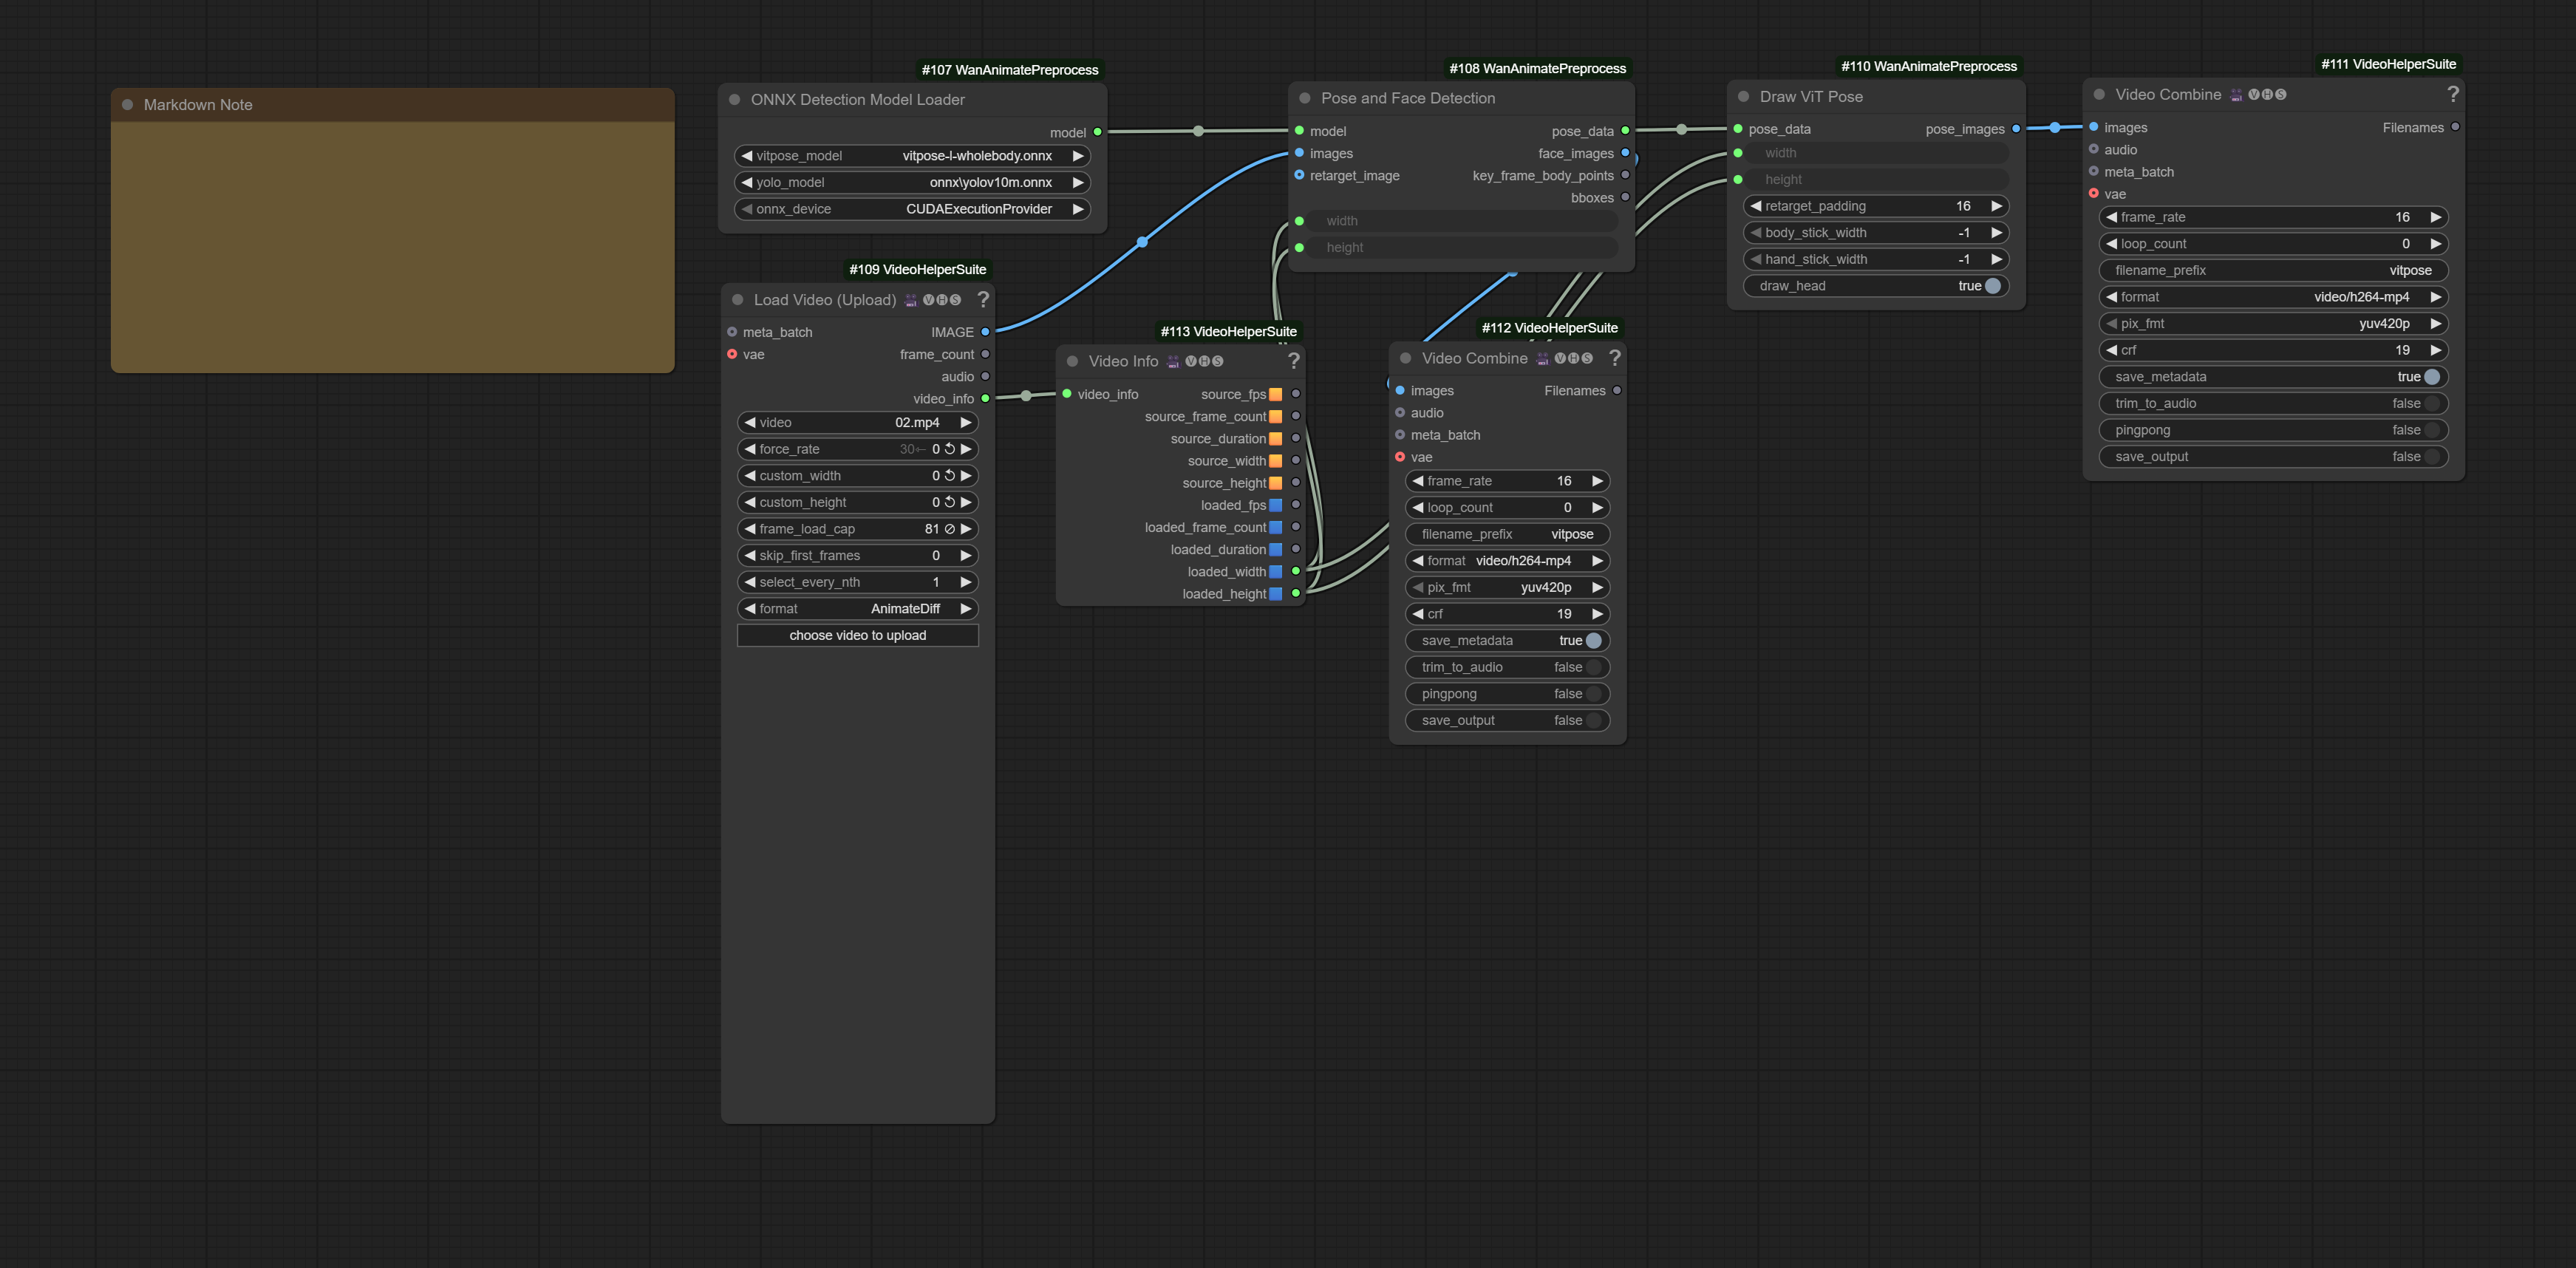Edit filename_prefix field on #111 Video Combine
The image size is (2576, 1268).
2273,271
